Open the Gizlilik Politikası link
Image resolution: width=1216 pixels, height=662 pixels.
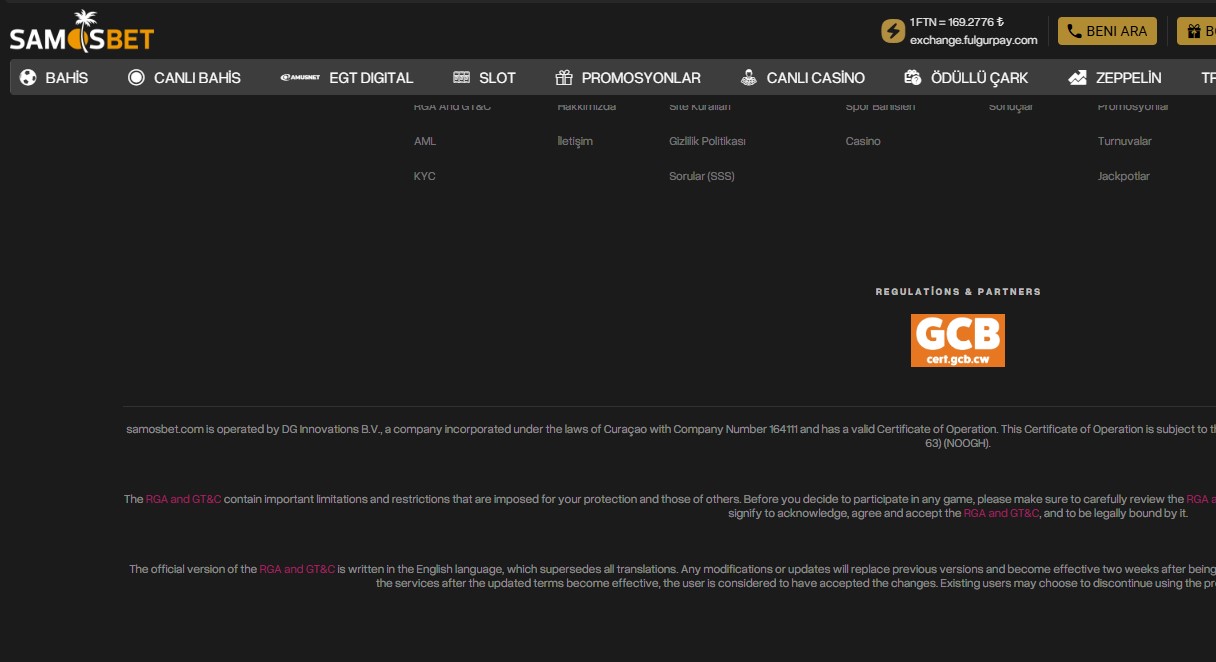(x=707, y=141)
